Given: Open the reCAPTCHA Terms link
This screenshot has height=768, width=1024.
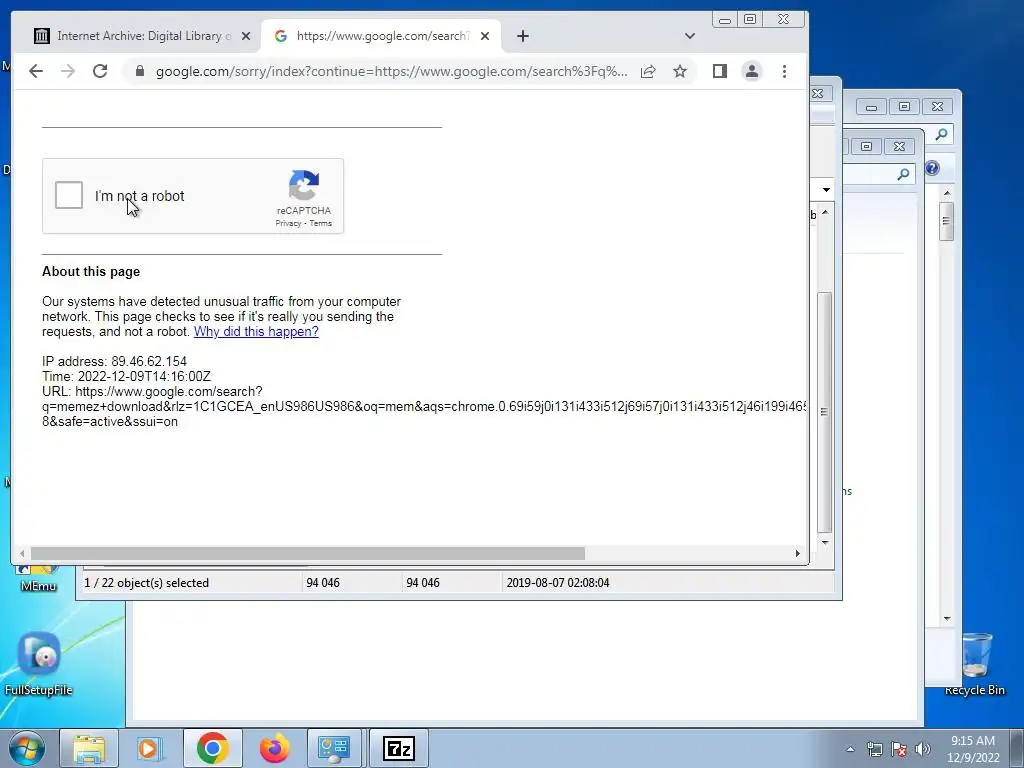Looking at the screenshot, I should (321, 223).
